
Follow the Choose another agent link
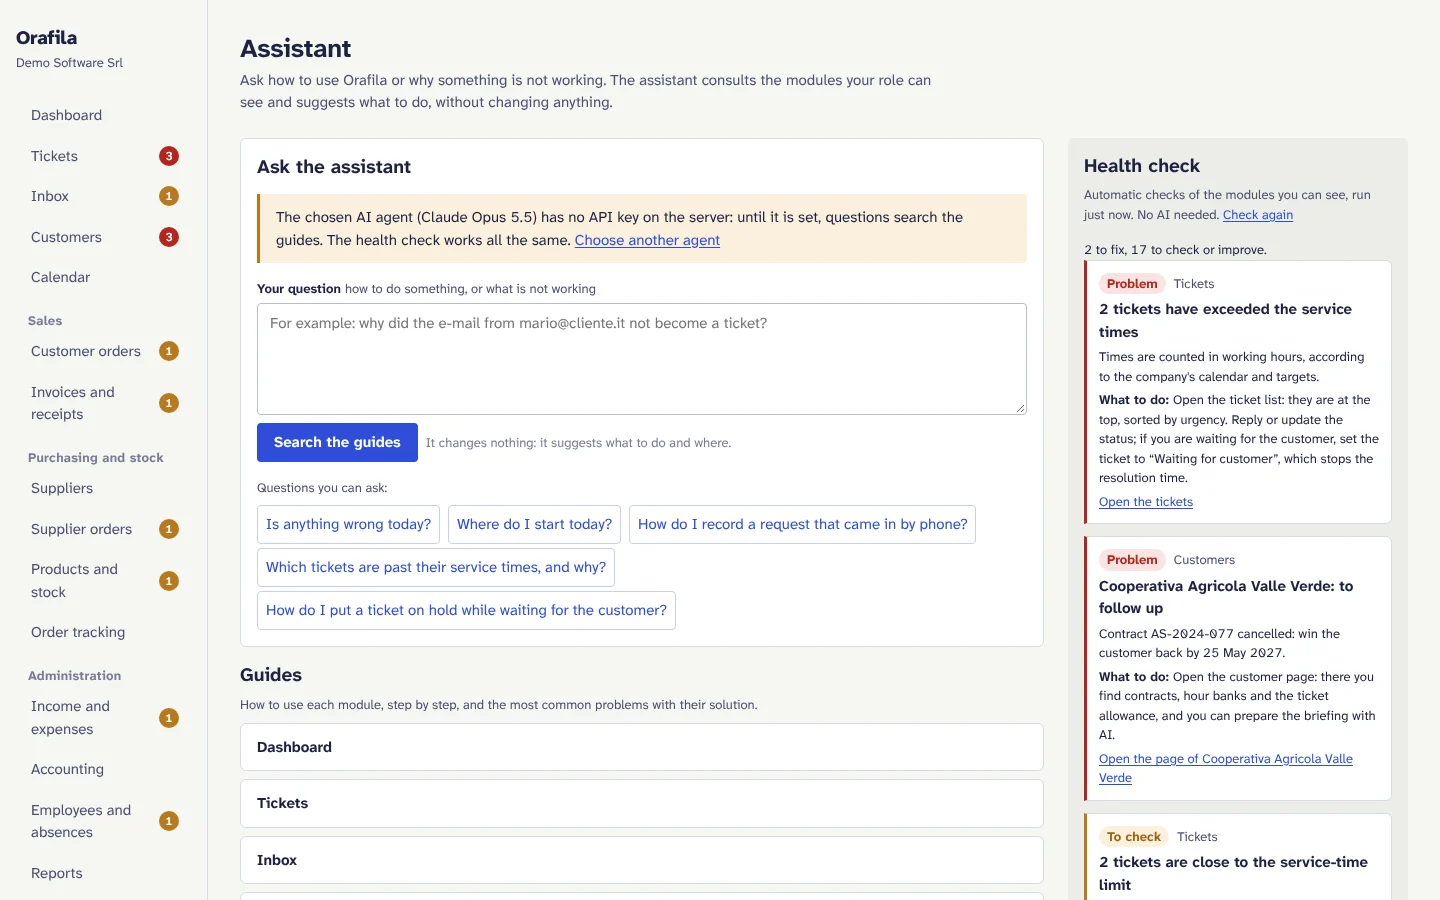647,240
